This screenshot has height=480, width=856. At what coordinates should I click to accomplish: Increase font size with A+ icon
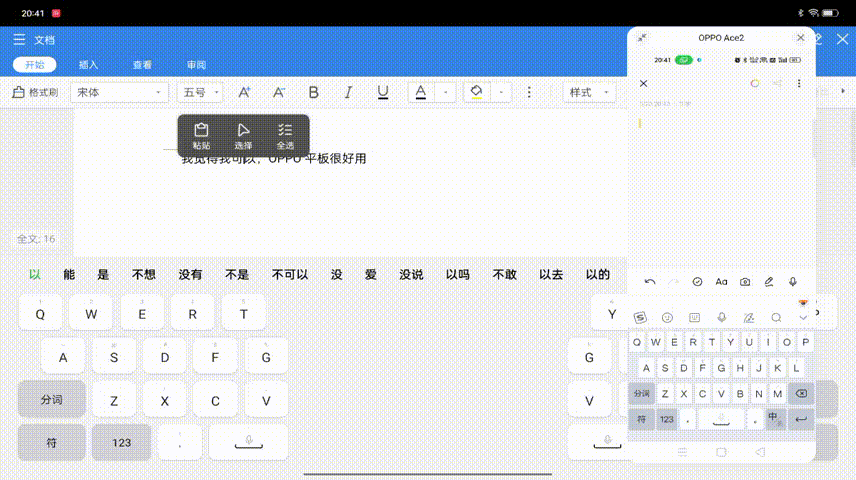(x=244, y=92)
